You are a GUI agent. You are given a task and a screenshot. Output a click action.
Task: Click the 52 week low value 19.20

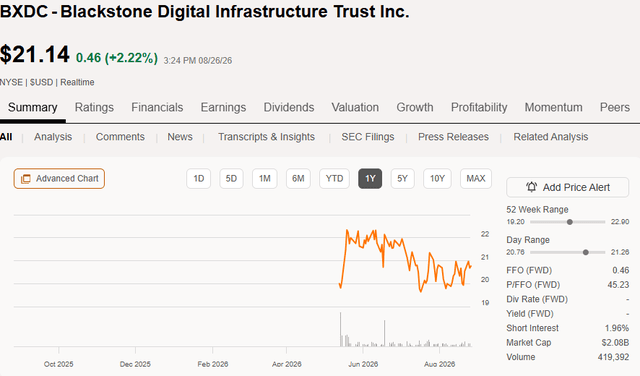pos(516,222)
